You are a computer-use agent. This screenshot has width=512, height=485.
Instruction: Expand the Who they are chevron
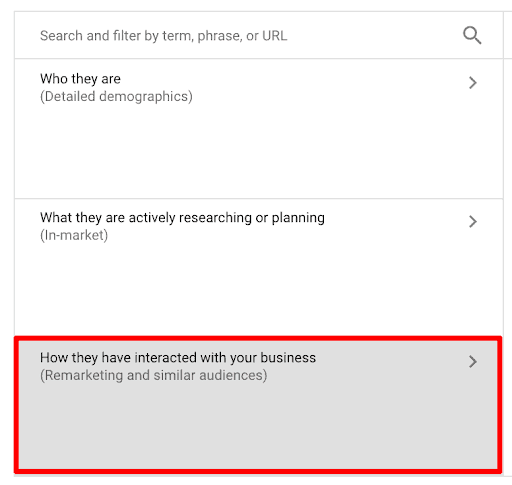(x=472, y=83)
